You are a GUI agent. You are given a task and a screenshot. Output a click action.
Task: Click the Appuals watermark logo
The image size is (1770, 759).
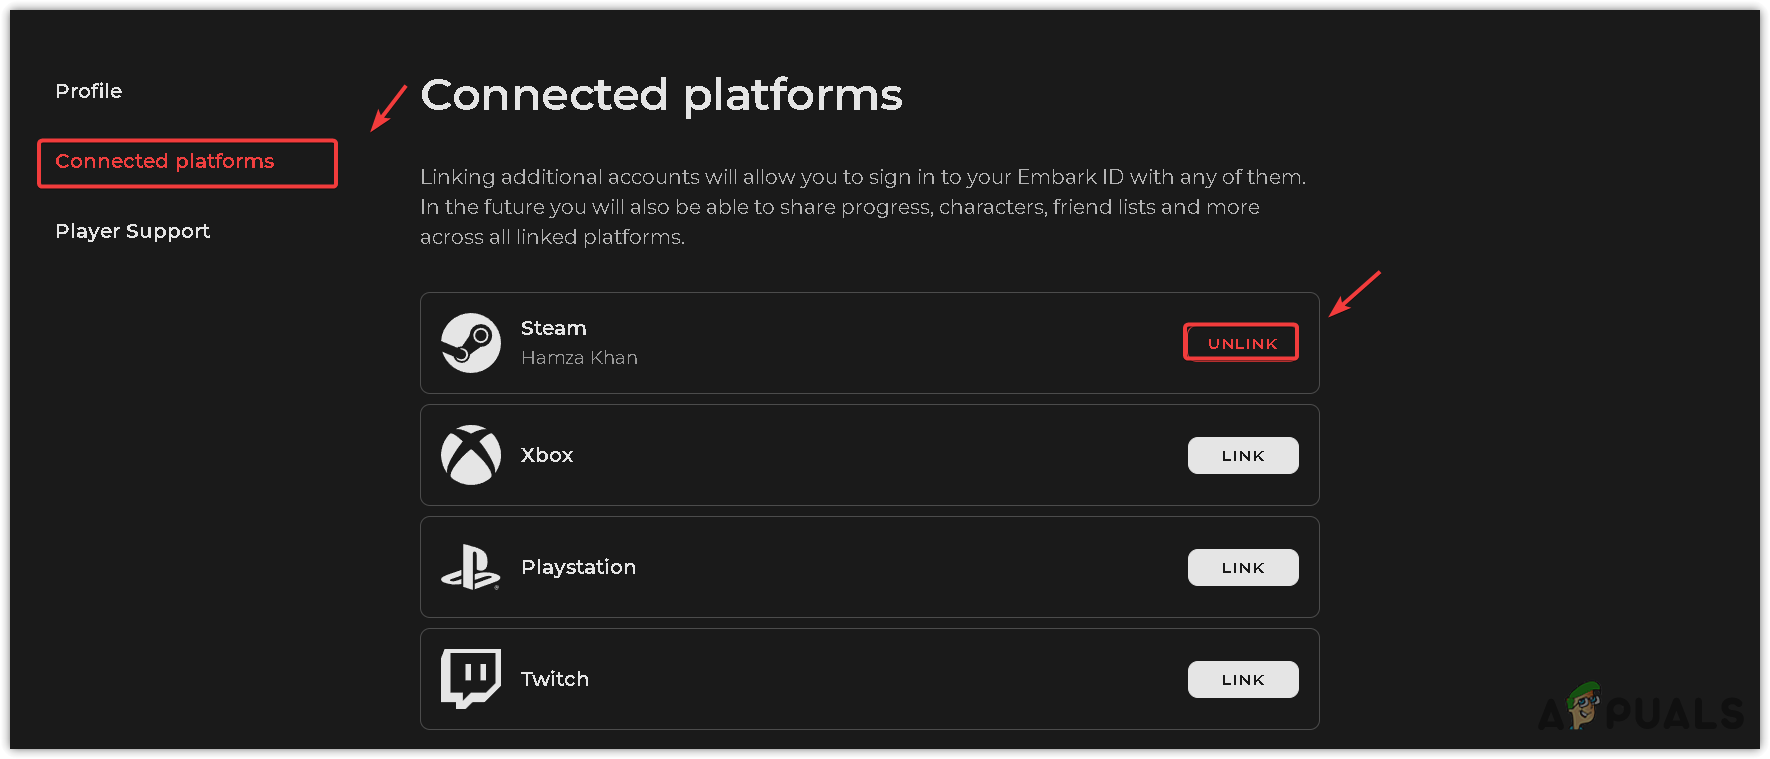tap(1641, 711)
